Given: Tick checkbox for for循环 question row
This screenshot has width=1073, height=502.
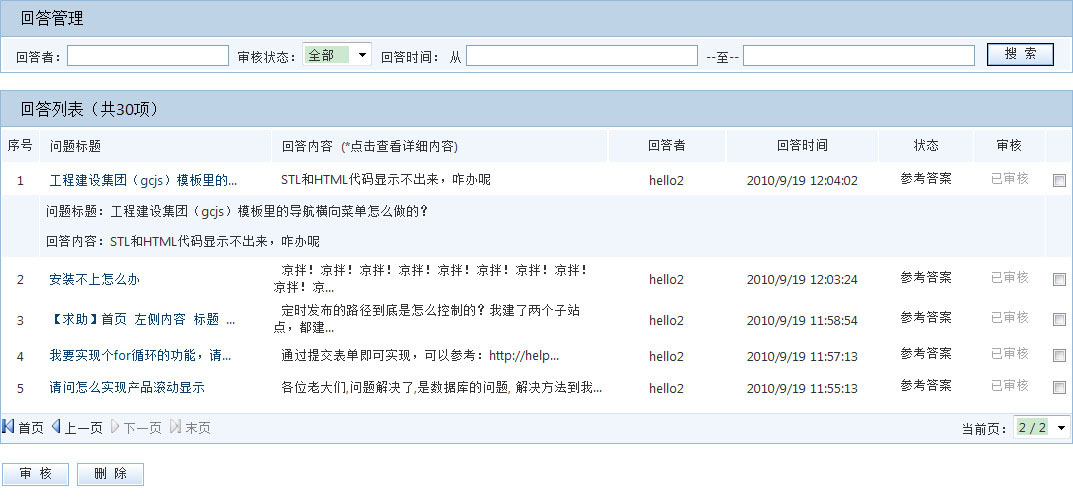Looking at the screenshot, I should pyautogui.click(x=1059, y=356).
